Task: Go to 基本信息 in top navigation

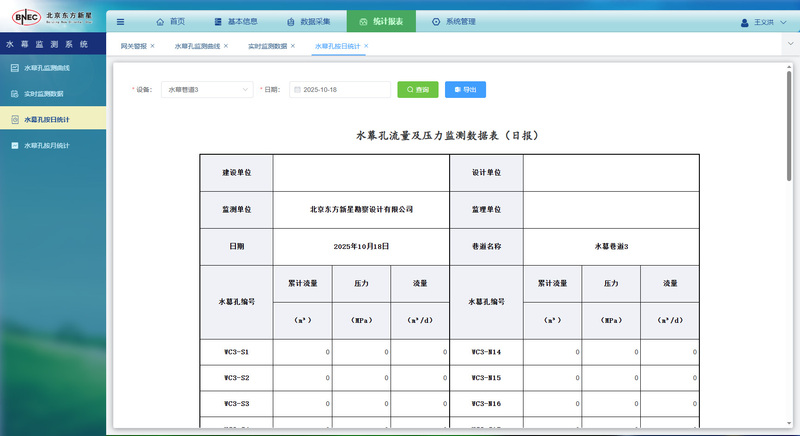Action: click(235, 21)
